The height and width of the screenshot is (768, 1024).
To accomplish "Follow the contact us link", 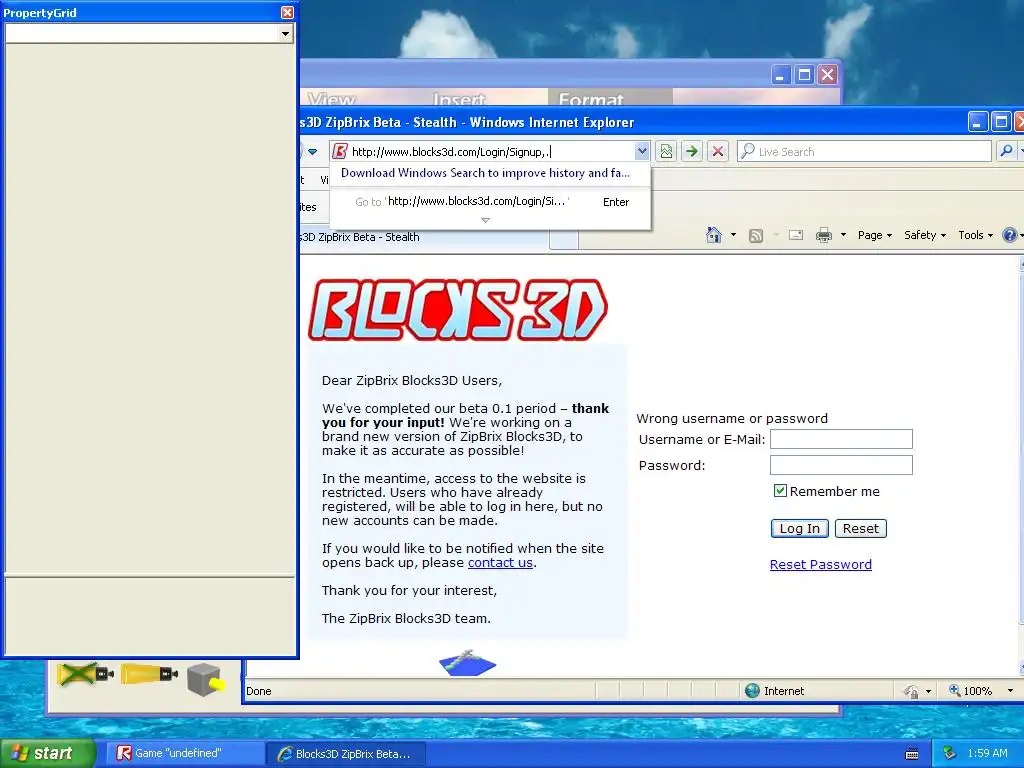I will tap(500, 562).
